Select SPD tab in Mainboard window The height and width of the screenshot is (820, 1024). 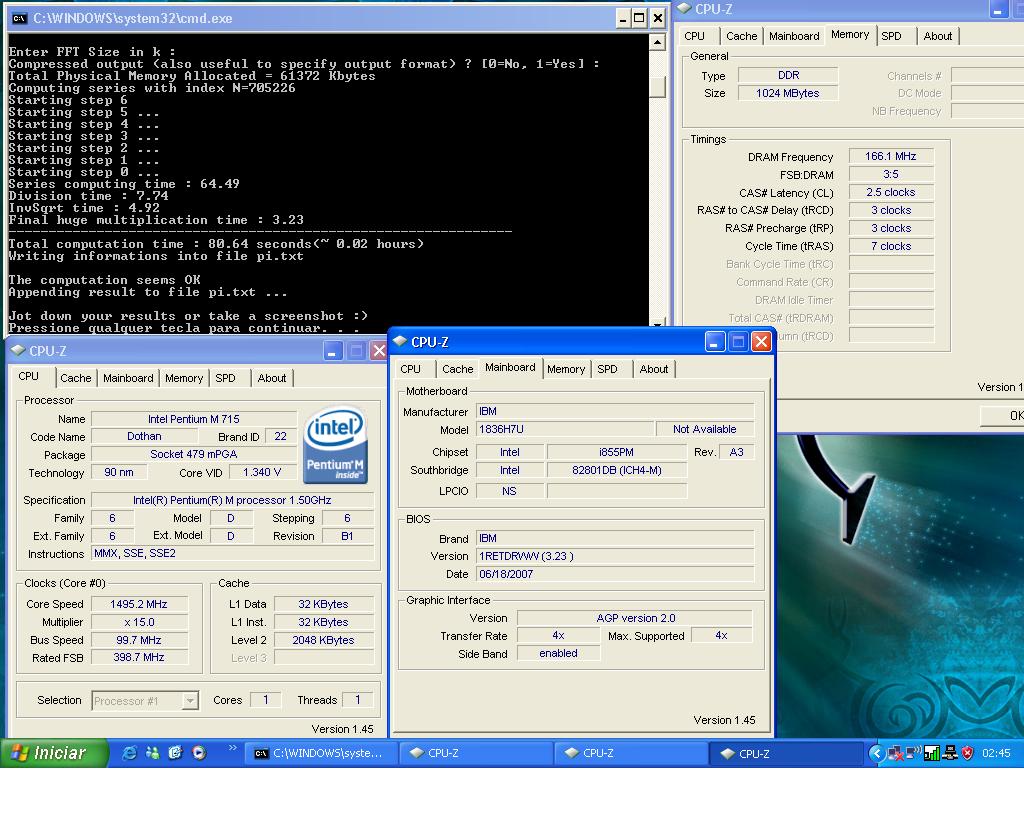[x=607, y=369]
